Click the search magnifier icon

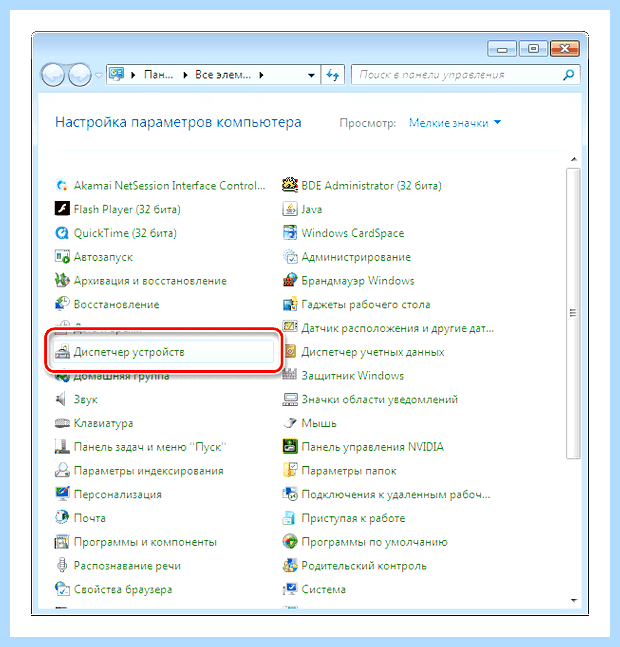(x=568, y=75)
